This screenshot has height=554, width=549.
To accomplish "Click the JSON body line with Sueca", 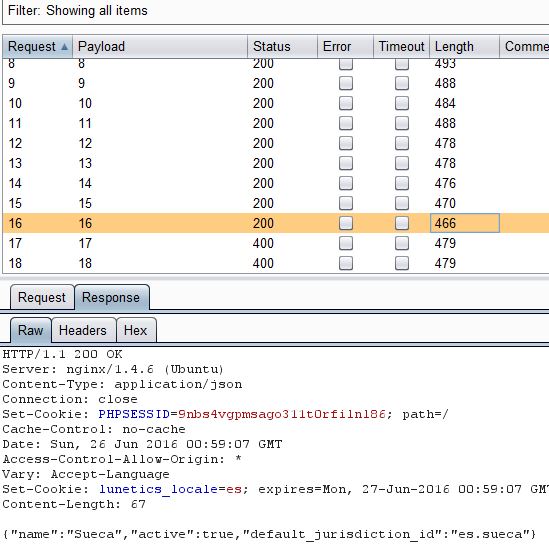I will (269, 534).
